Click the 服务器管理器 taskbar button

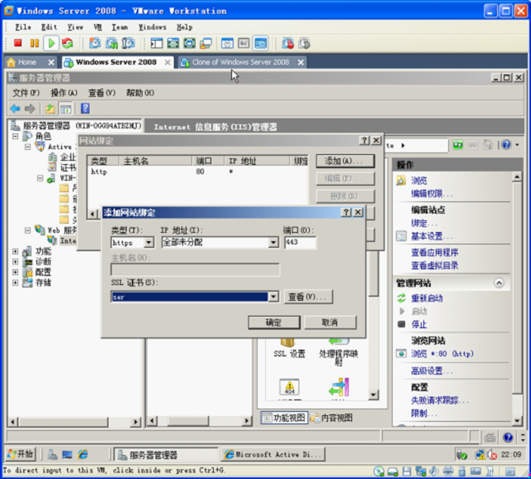166,455
